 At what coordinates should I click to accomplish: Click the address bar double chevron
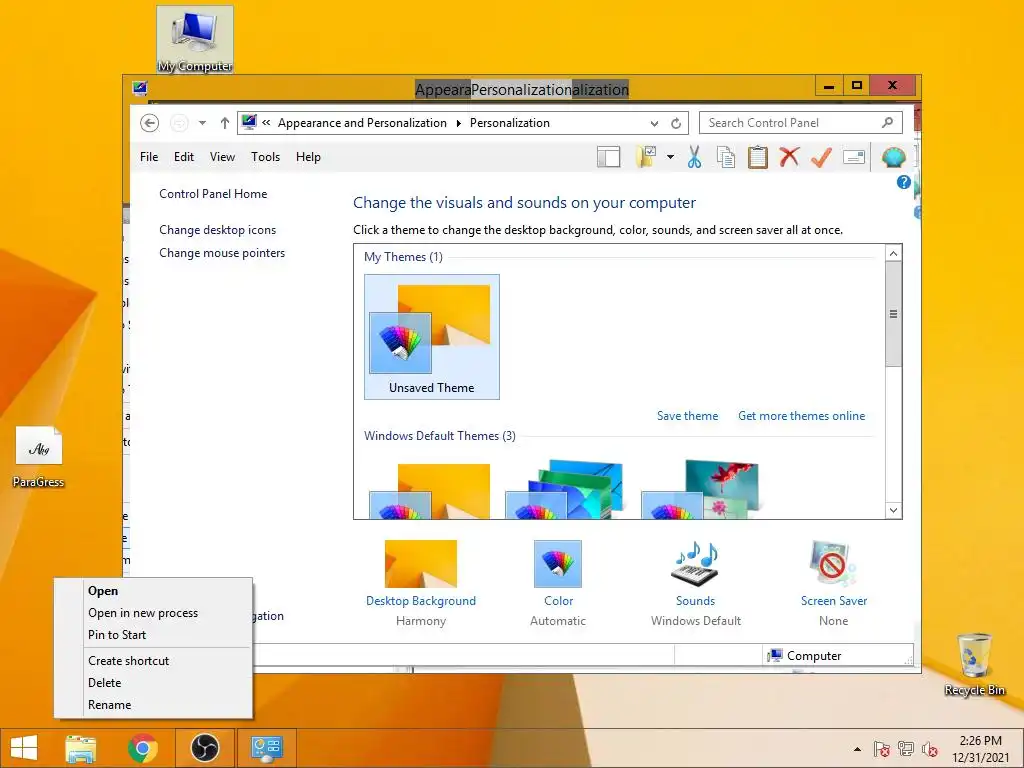click(x=266, y=123)
